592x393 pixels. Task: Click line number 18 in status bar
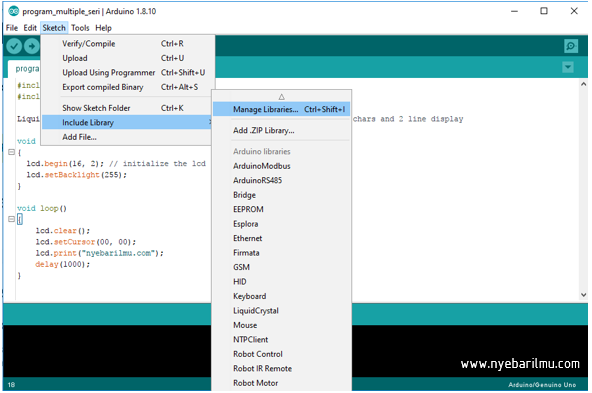(11, 385)
